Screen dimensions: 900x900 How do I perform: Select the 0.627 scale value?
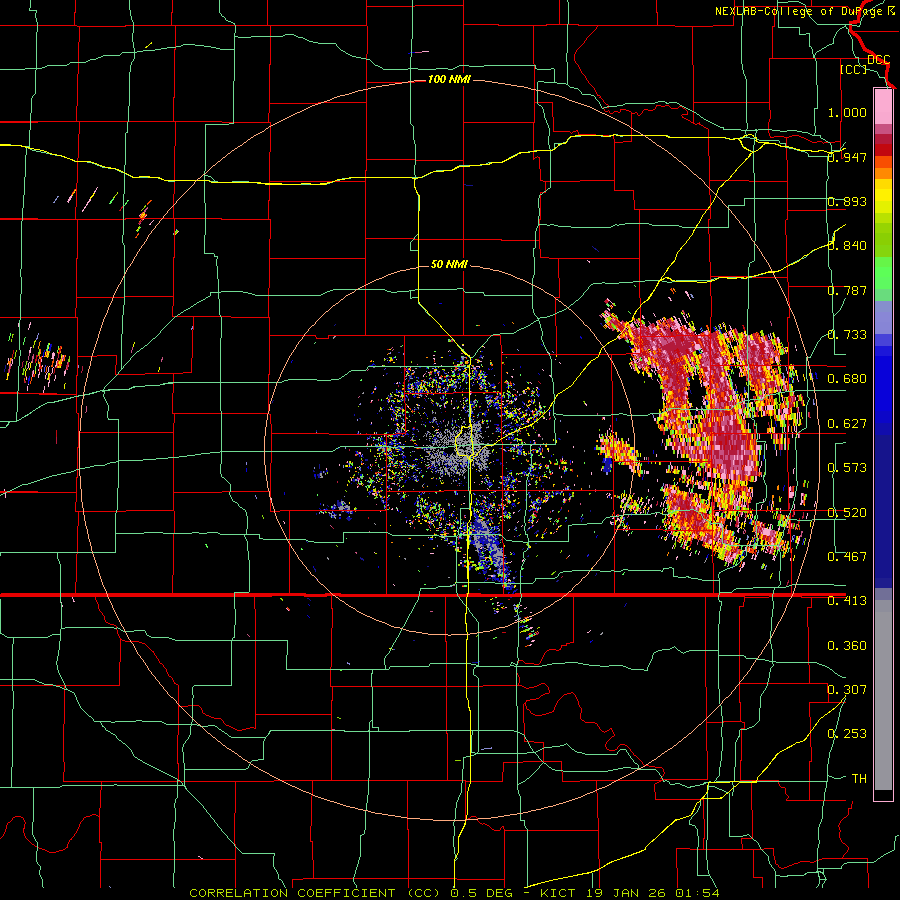(847, 424)
